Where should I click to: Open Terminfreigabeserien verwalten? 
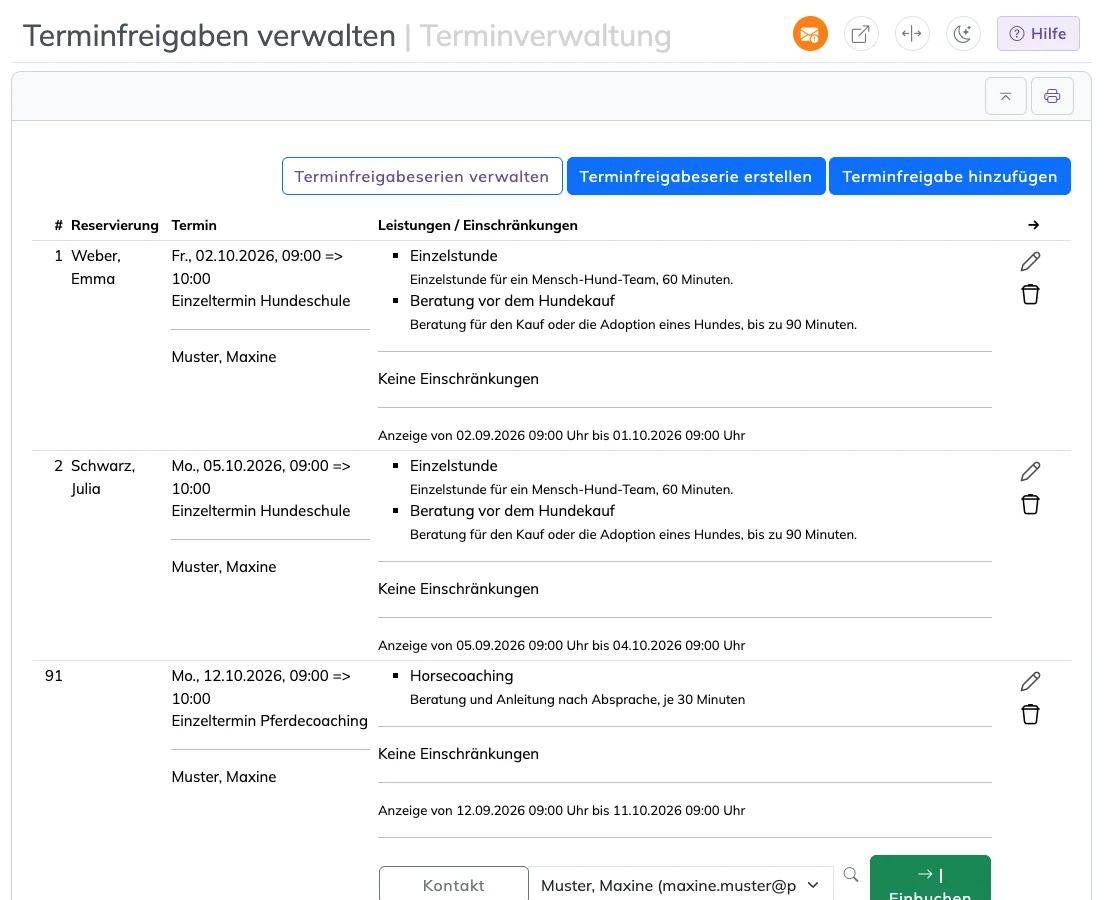422,176
